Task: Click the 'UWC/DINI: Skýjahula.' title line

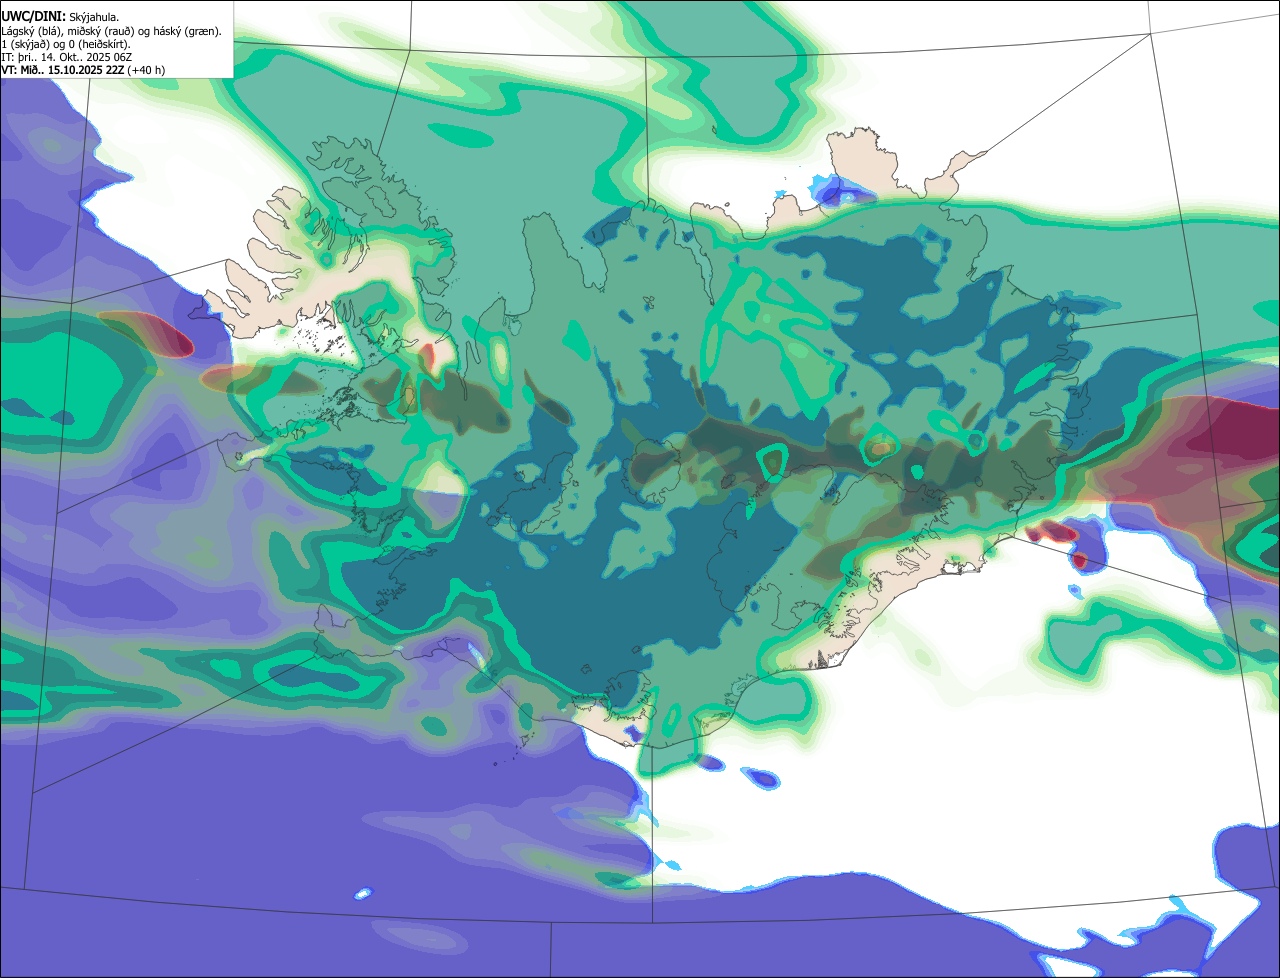Action: [60, 17]
